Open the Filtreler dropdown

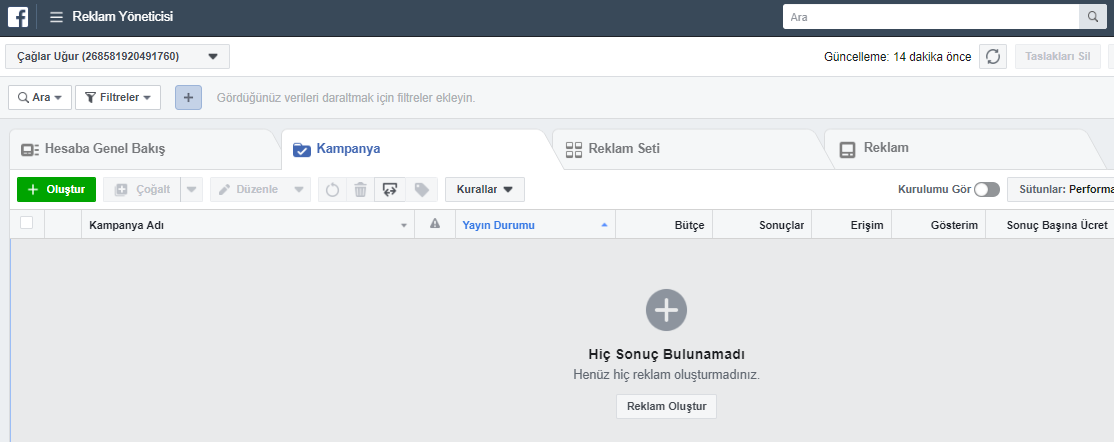point(118,97)
